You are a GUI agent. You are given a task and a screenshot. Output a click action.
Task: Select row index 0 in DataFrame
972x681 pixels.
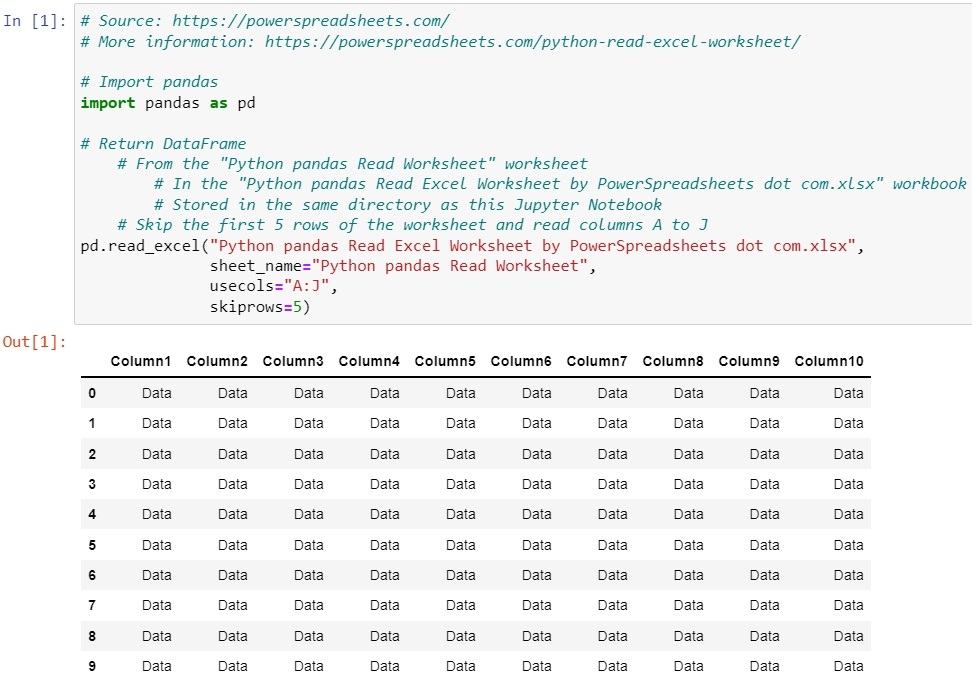coord(92,394)
